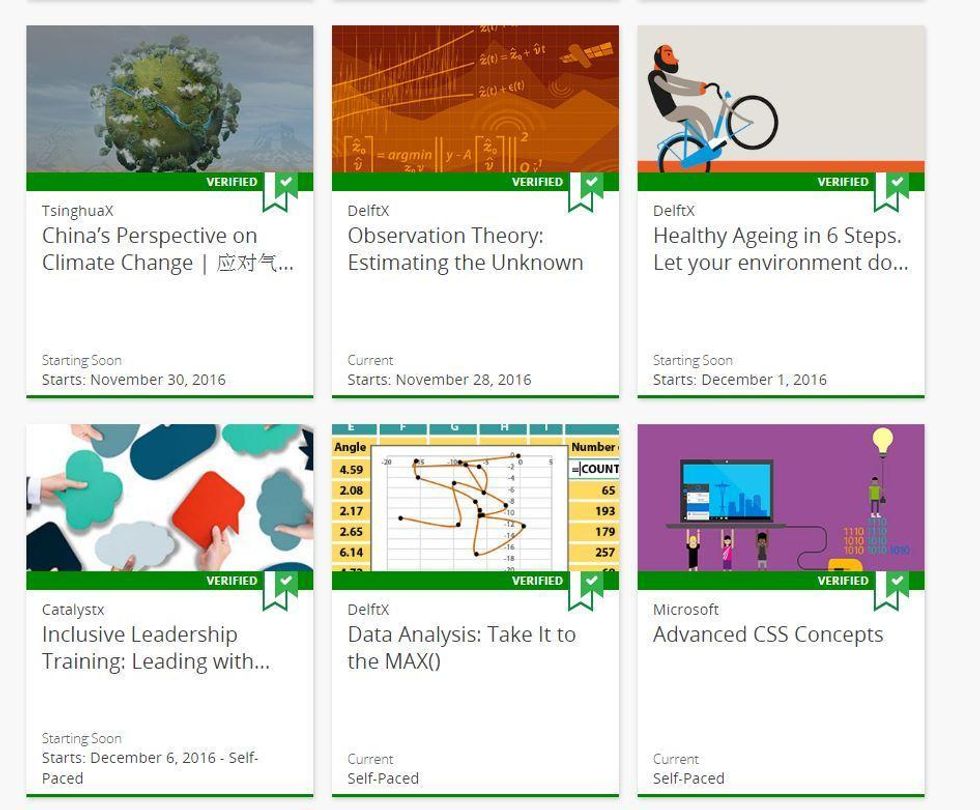Click the verified ribbon badge on Data Analysis card
Screen dimensions: 980x810
point(586,588)
